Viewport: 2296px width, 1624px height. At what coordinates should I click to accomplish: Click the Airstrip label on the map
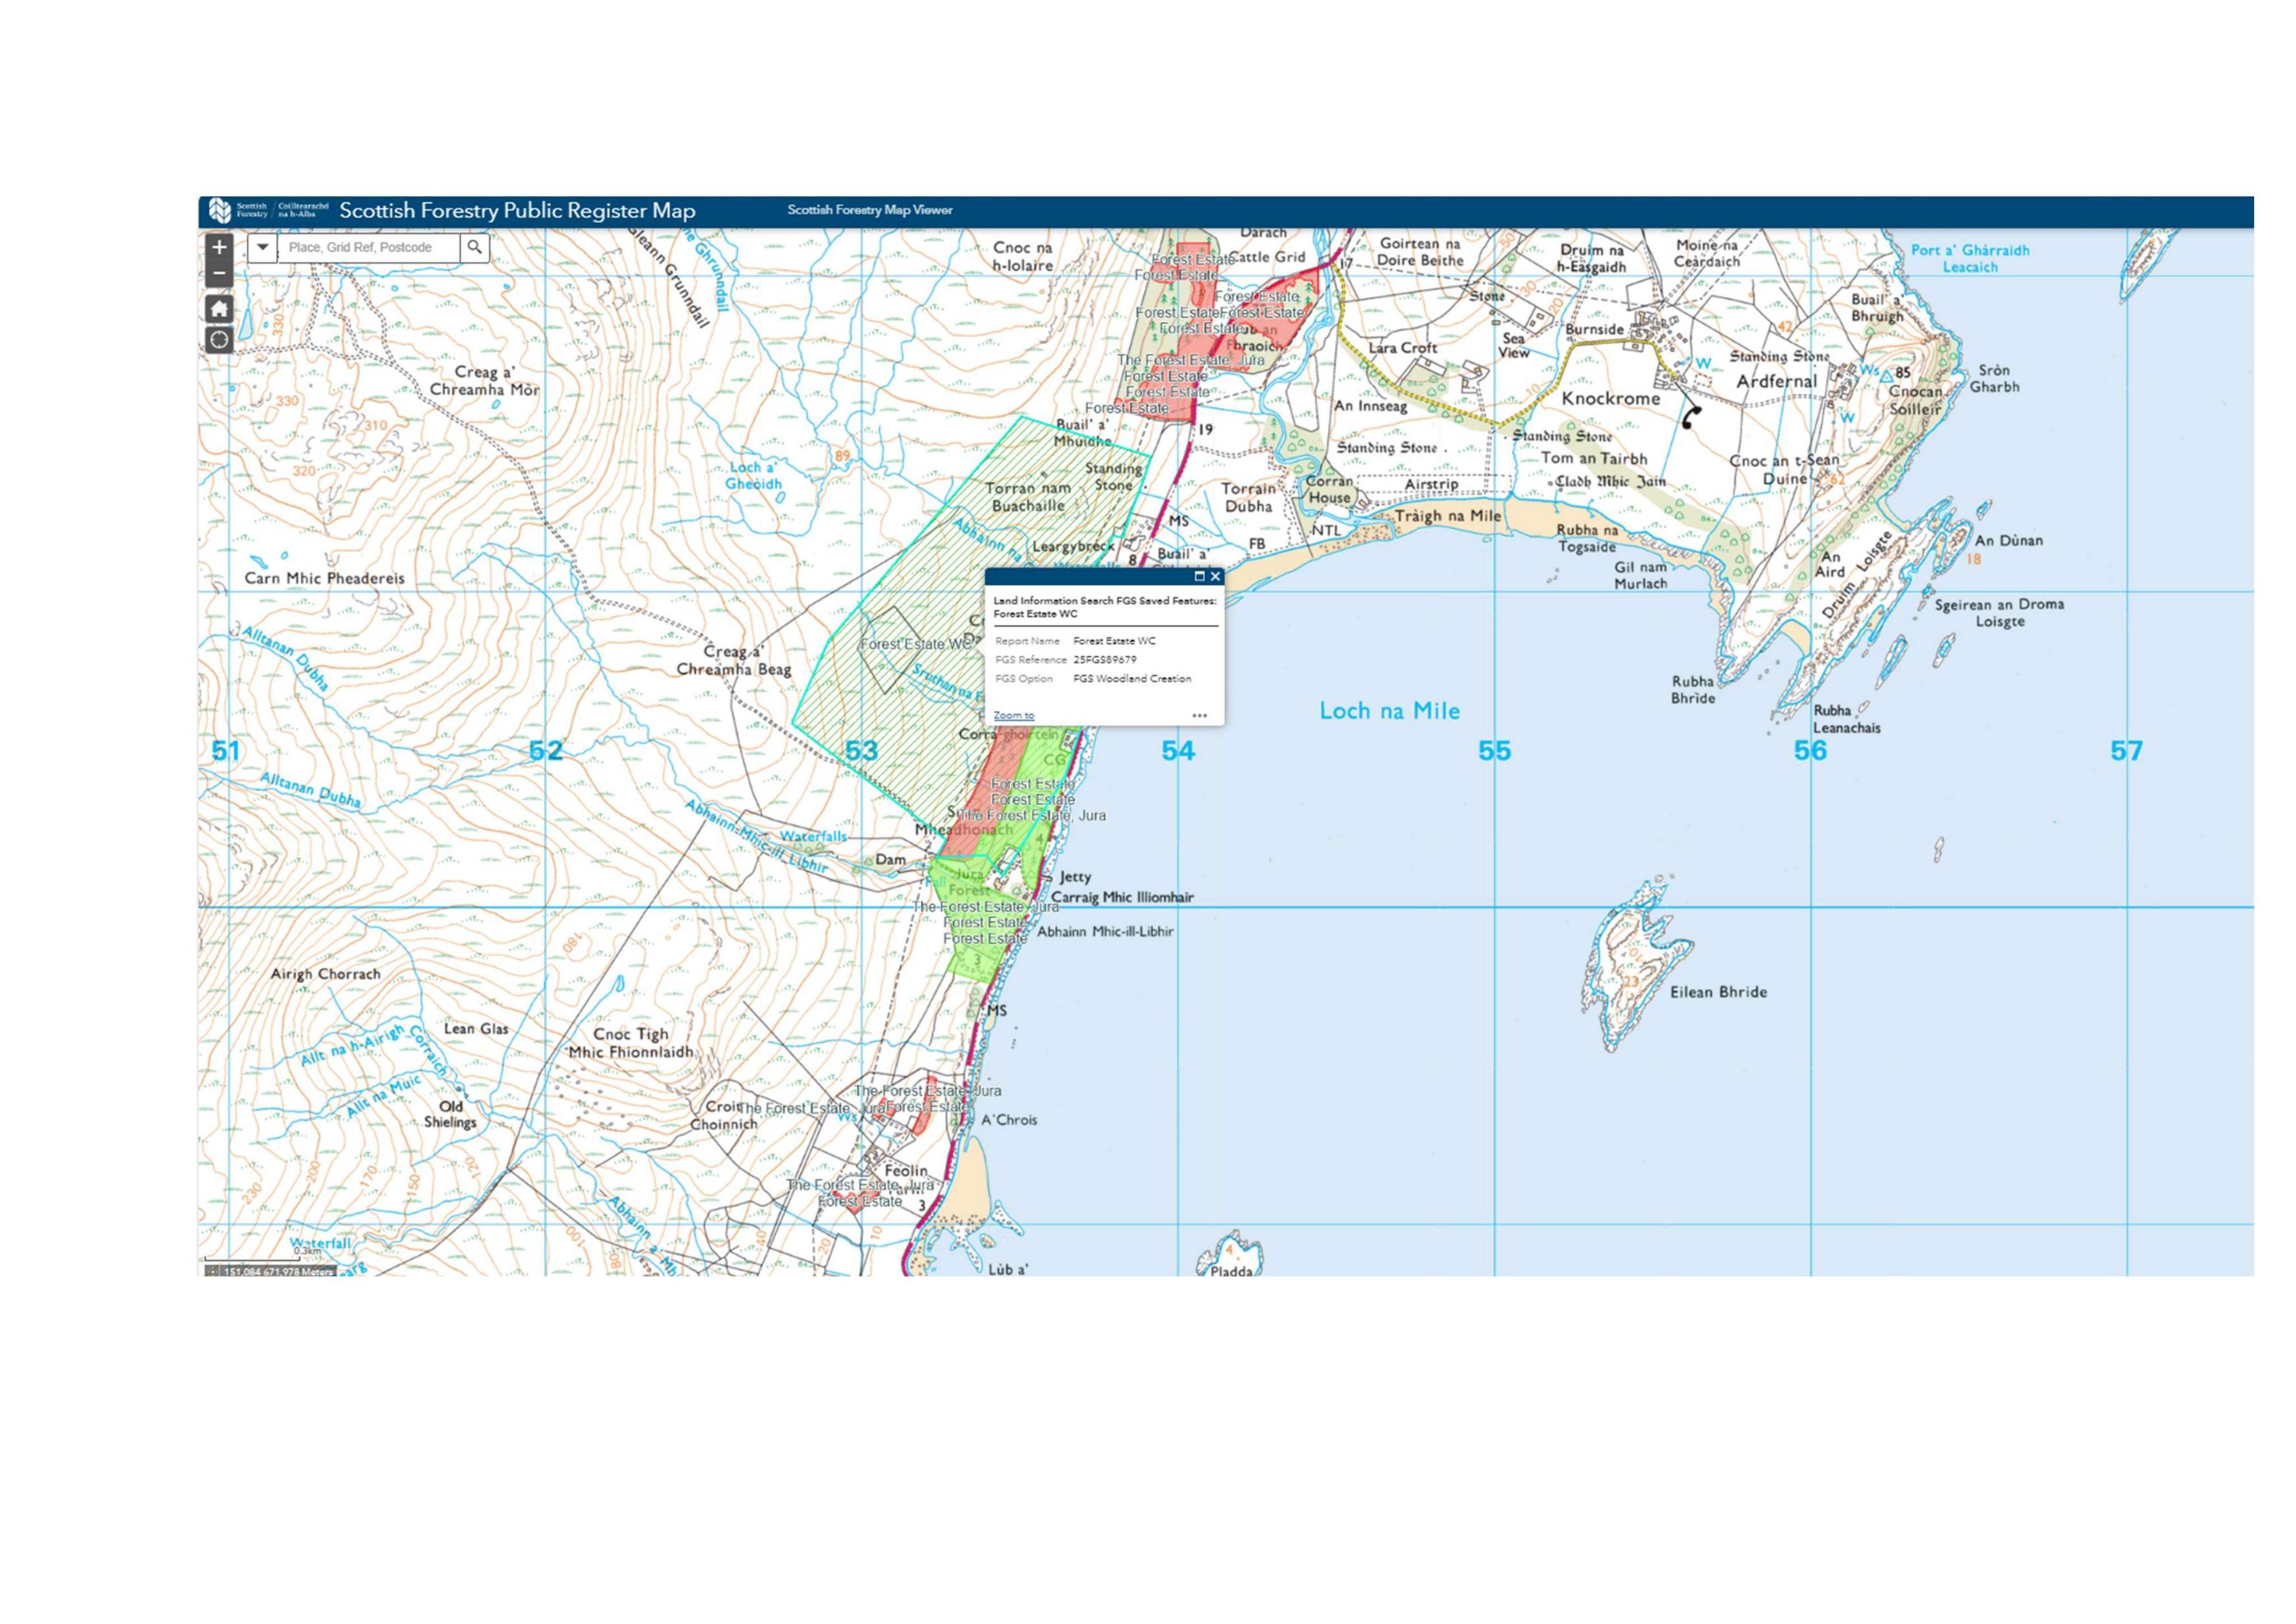pos(1431,484)
